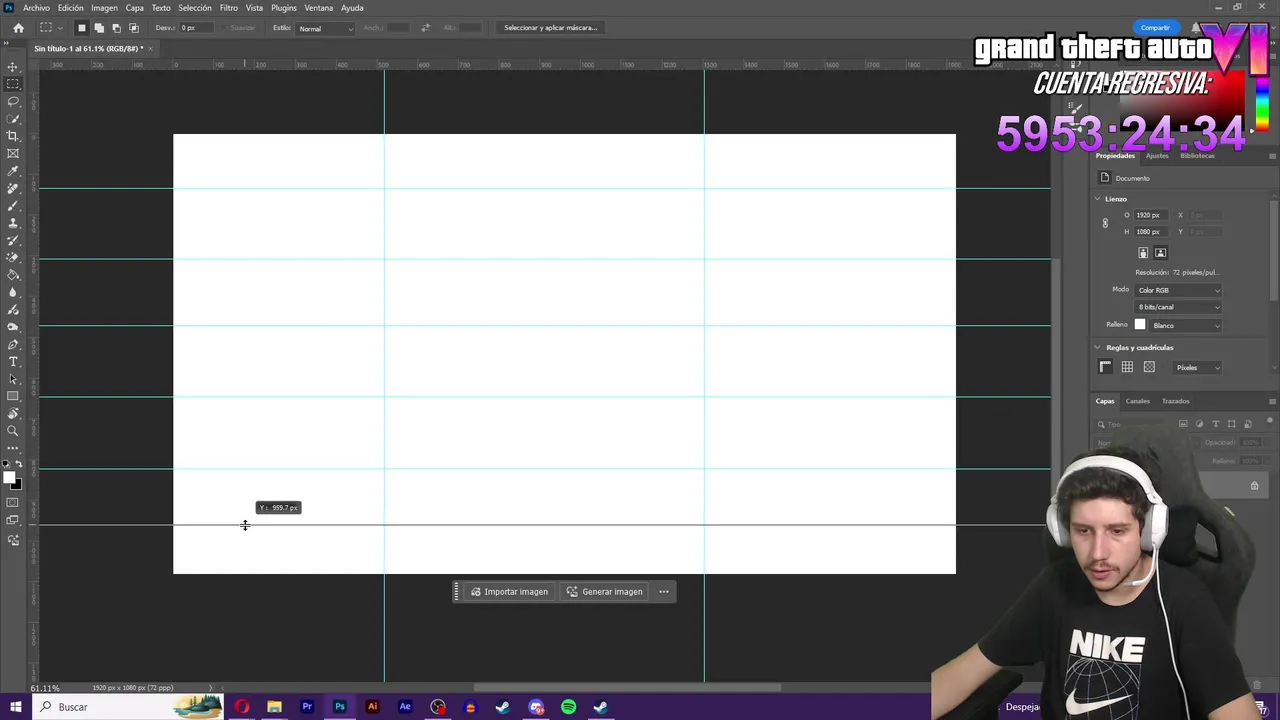Viewport: 1280px width, 720px height.
Task: Choose New selection mode
Action: point(82,28)
